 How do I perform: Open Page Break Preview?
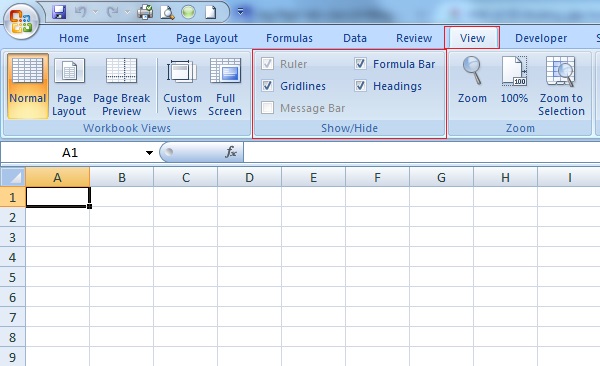point(121,86)
